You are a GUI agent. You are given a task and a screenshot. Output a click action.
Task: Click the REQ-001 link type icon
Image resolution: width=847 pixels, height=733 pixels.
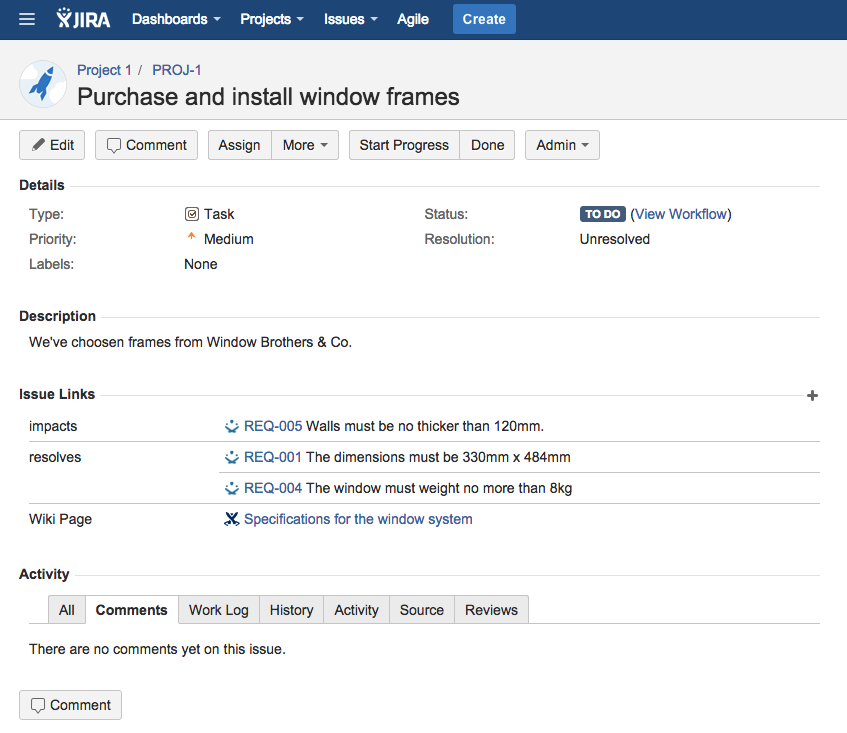coord(232,458)
